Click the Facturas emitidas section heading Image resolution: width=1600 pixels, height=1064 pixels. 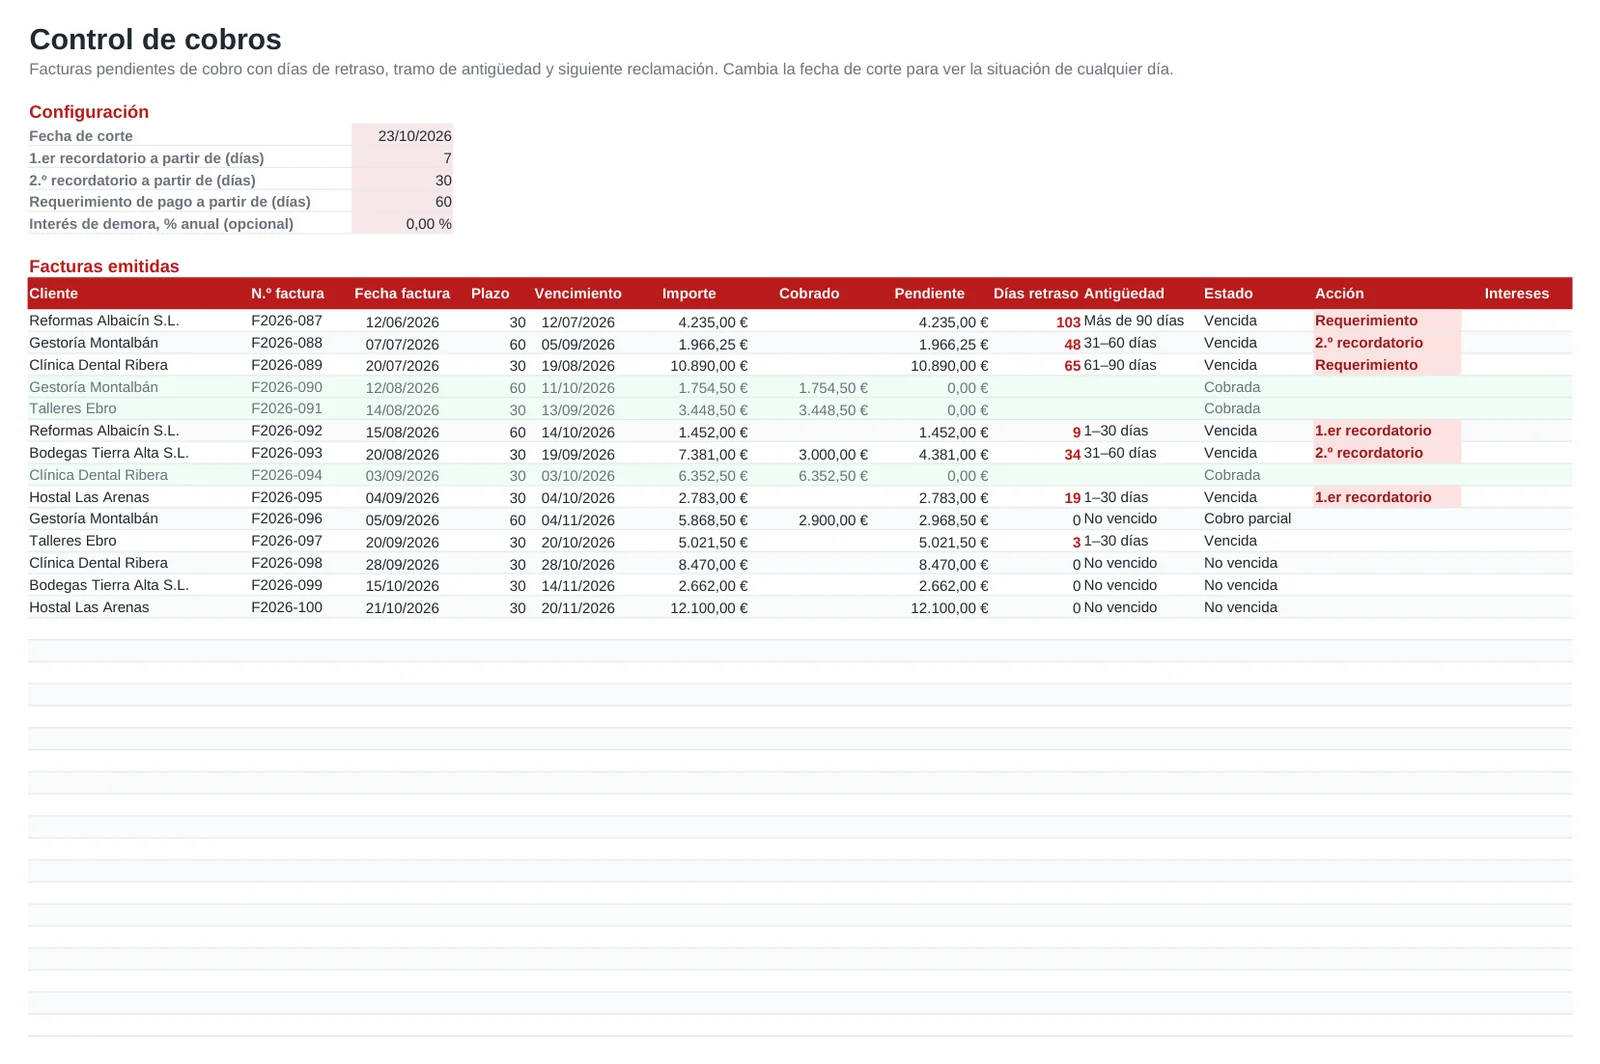pos(104,266)
